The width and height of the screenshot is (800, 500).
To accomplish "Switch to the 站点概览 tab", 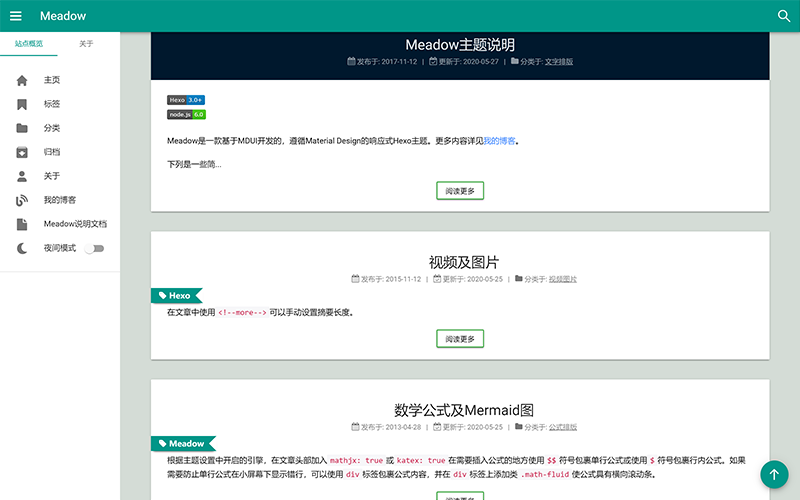I will (x=29, y=44).
